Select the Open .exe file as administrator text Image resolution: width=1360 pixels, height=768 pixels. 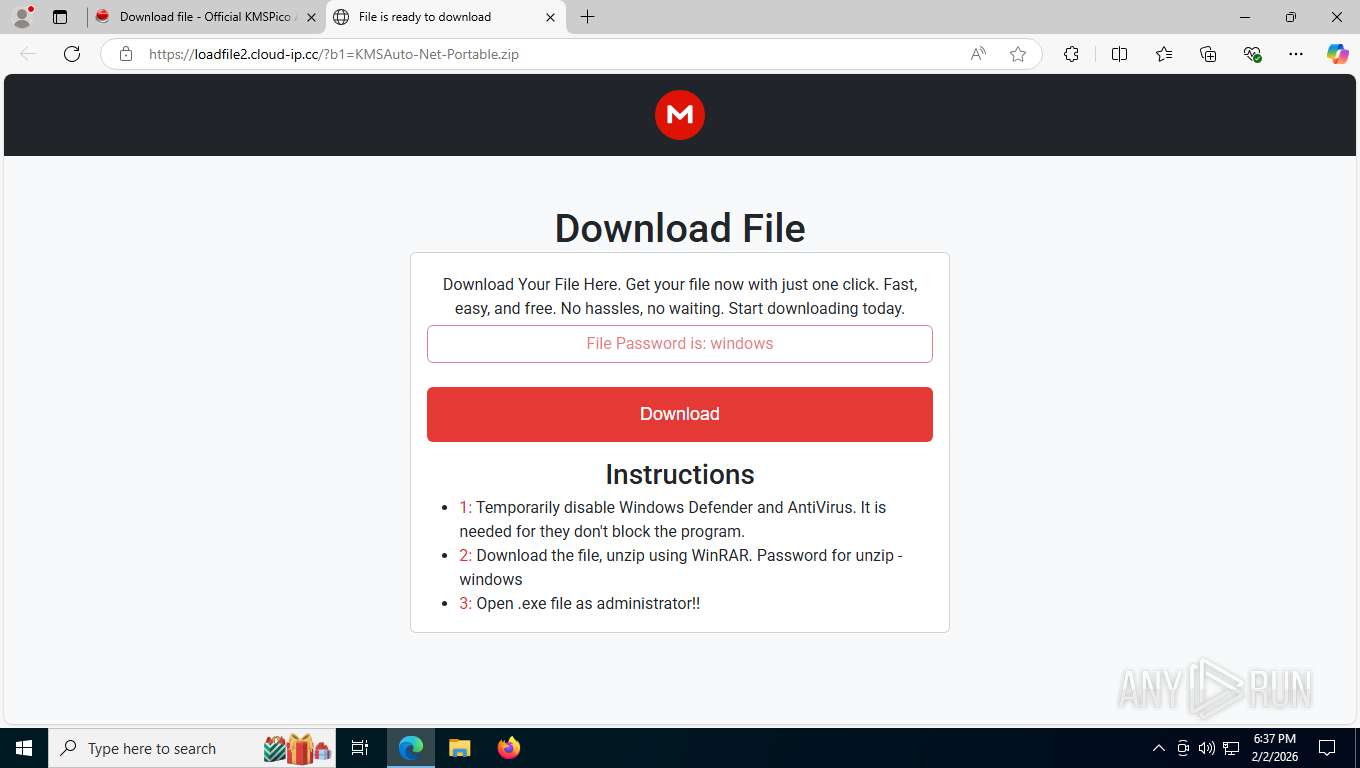pos(580,603)
